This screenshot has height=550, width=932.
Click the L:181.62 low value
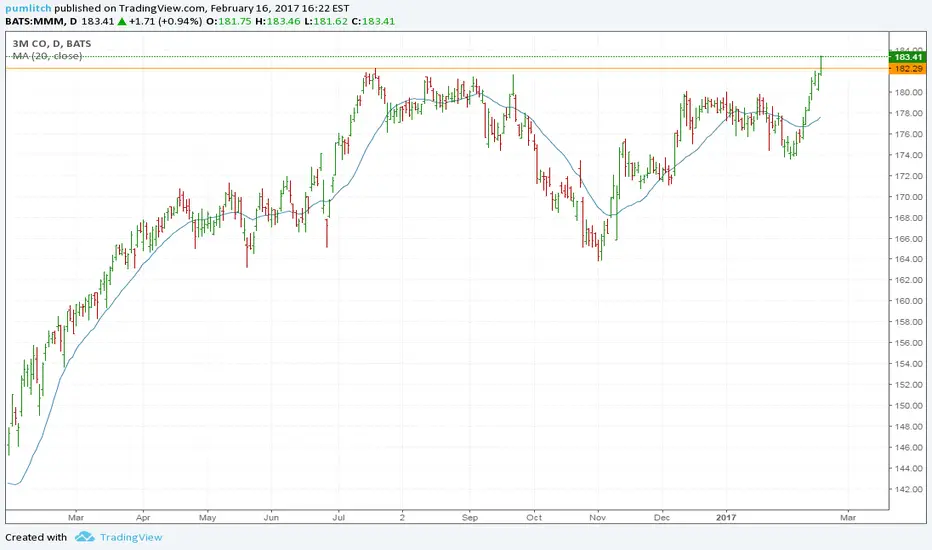pyautogui.click(x=326, y=21)
